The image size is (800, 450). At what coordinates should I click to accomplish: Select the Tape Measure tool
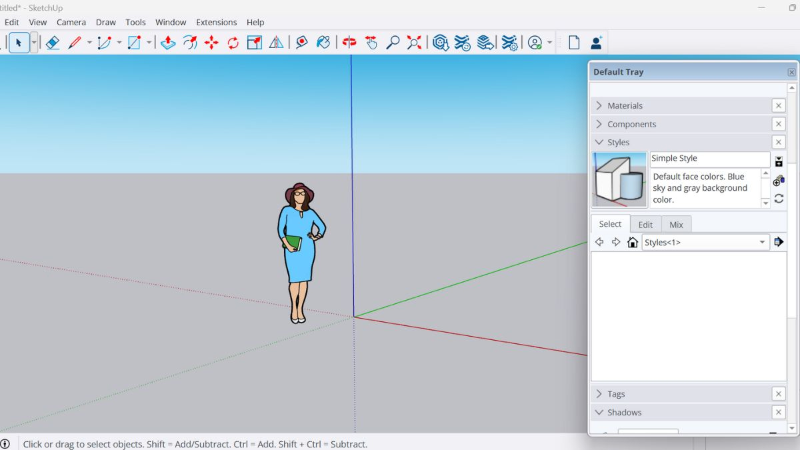pos(276,43)
